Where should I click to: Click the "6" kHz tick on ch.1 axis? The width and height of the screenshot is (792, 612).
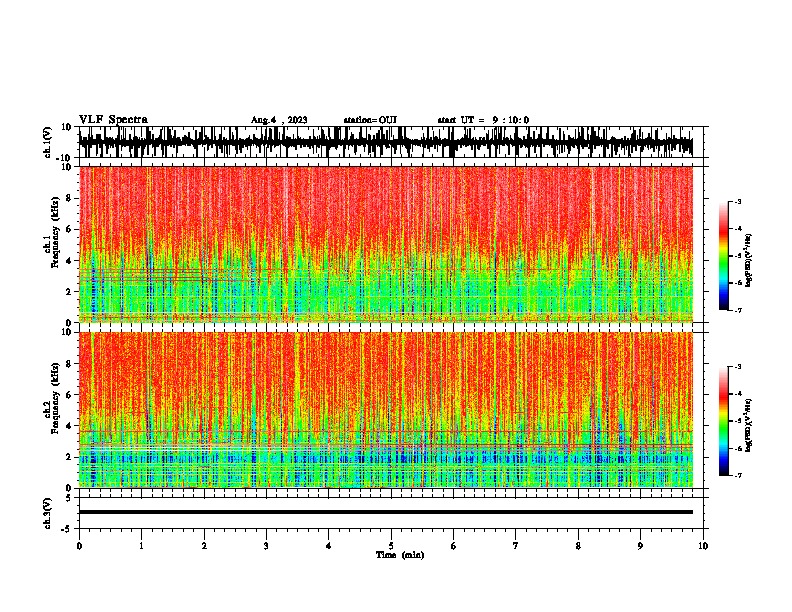point(69,229)
